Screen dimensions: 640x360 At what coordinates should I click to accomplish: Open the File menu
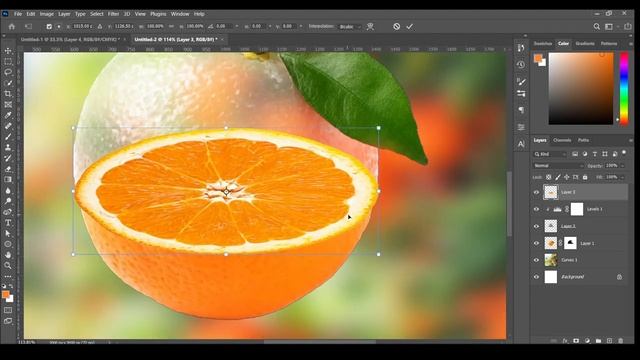pos(18,14)
